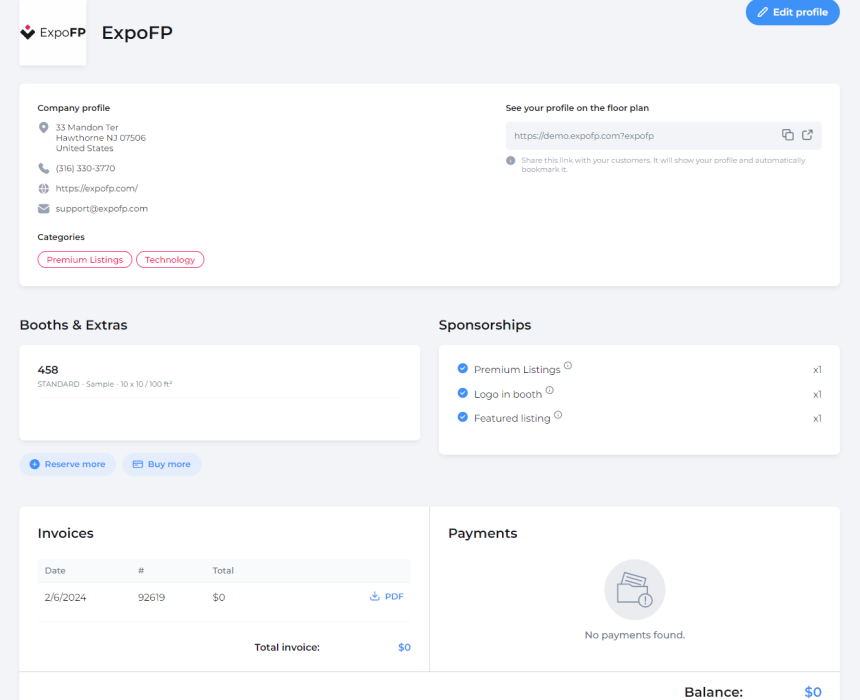Screen dimensions: 860x700
Task: Click info icon next to Featured listing
Action: [558, 415]
